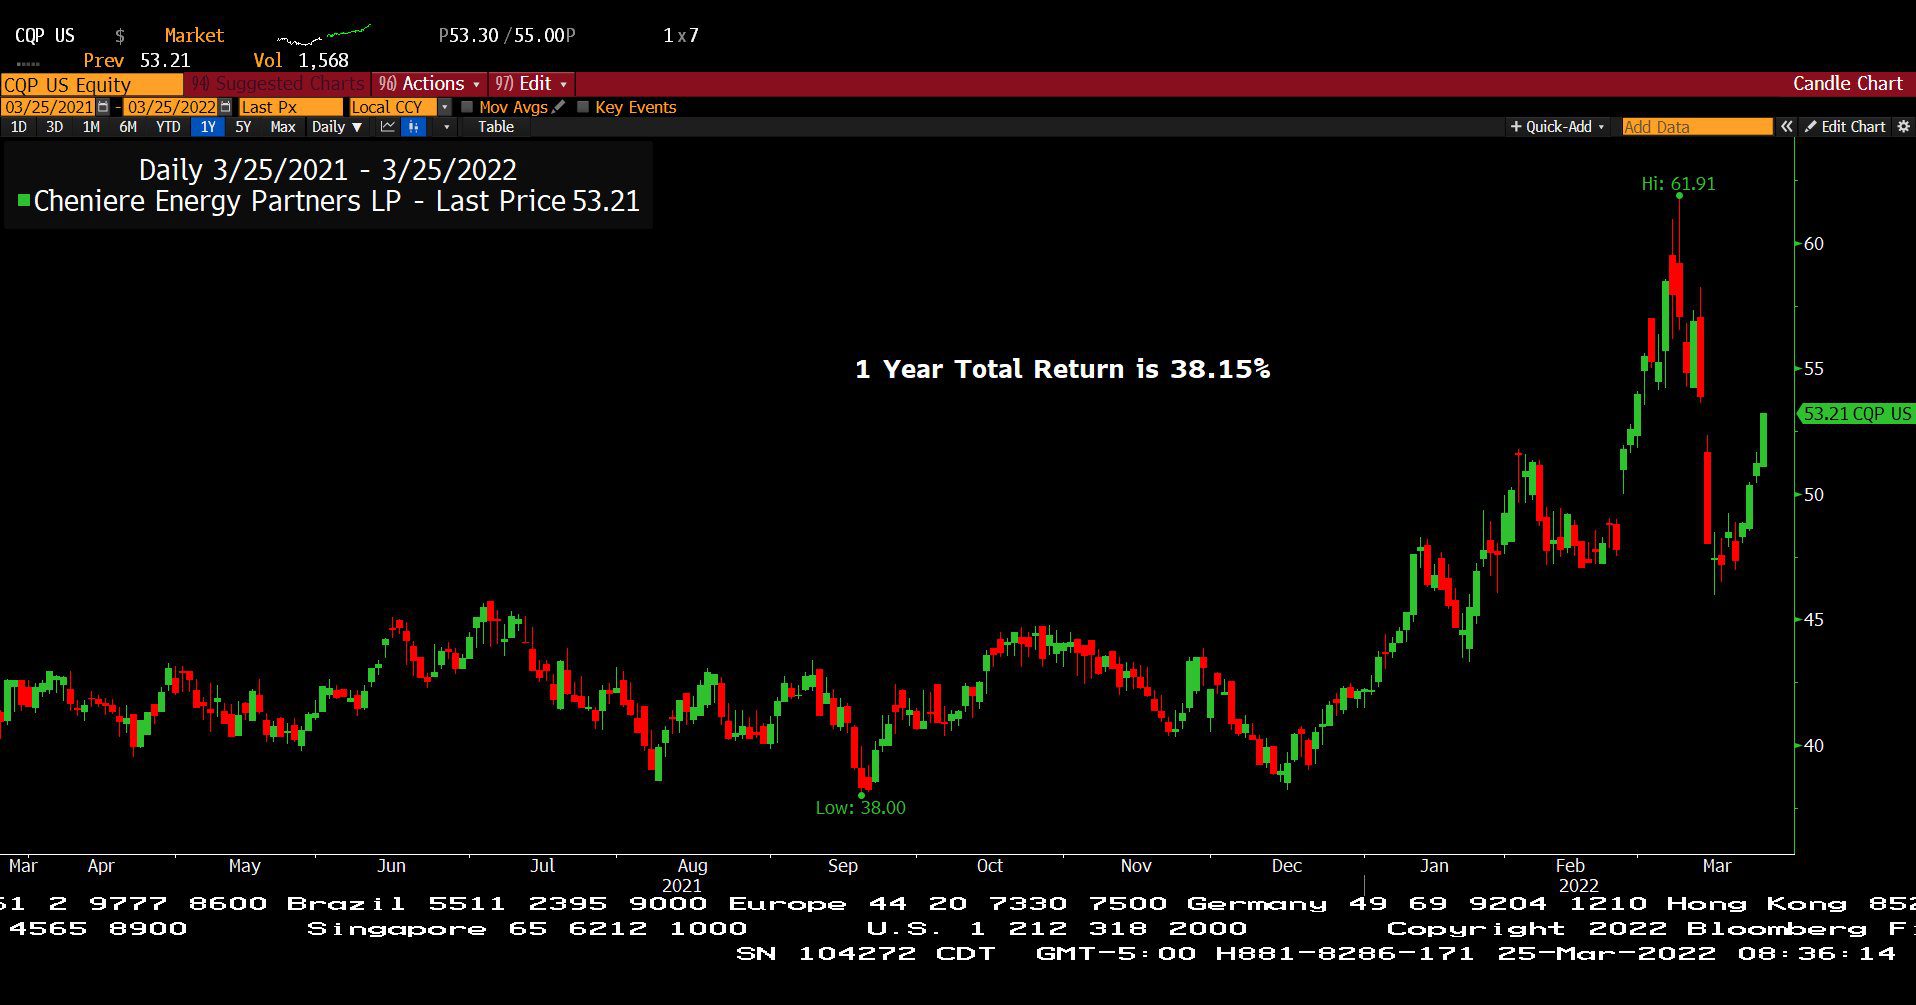1916x1005 pixels.
Task: Select the 1Y time range tab
Action: (208, 127)
